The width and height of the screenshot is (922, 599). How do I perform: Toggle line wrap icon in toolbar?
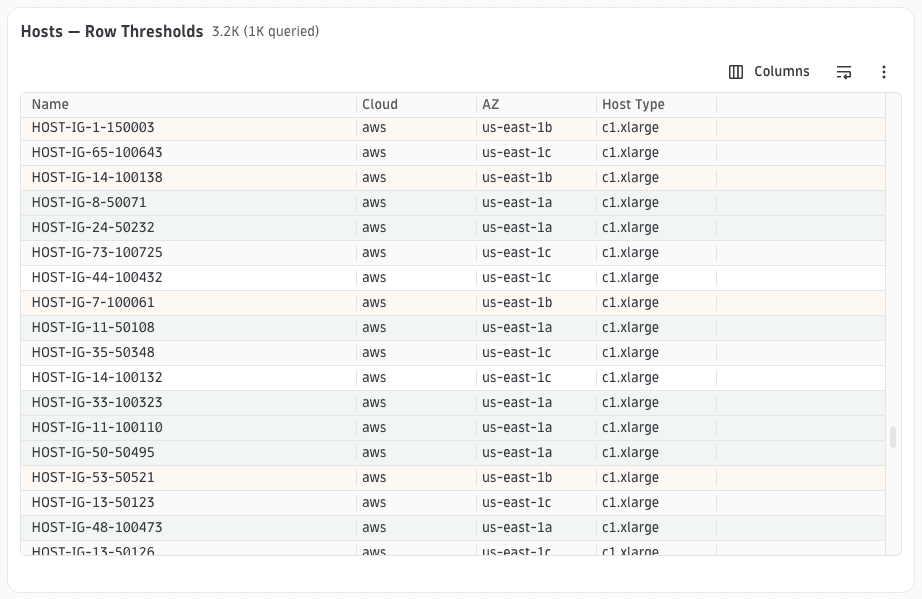tap(844, 72)
